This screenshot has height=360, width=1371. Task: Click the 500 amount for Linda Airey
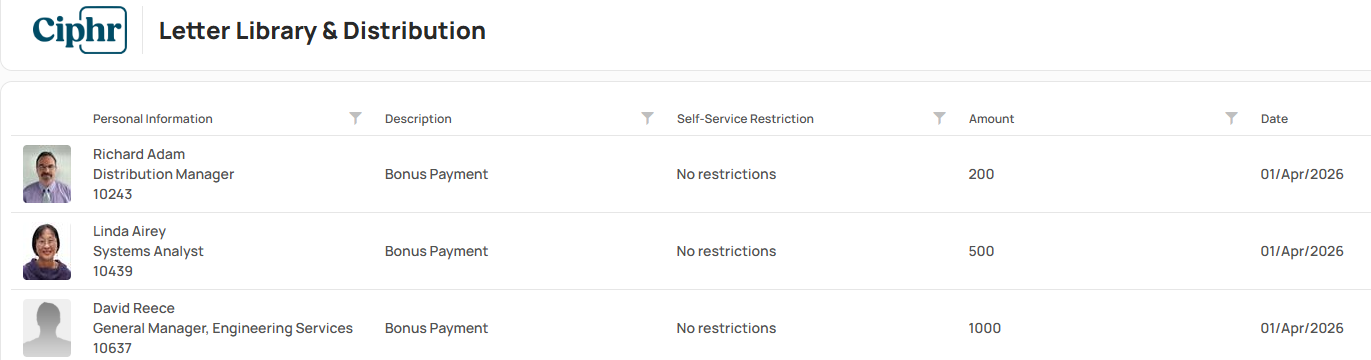982,251
